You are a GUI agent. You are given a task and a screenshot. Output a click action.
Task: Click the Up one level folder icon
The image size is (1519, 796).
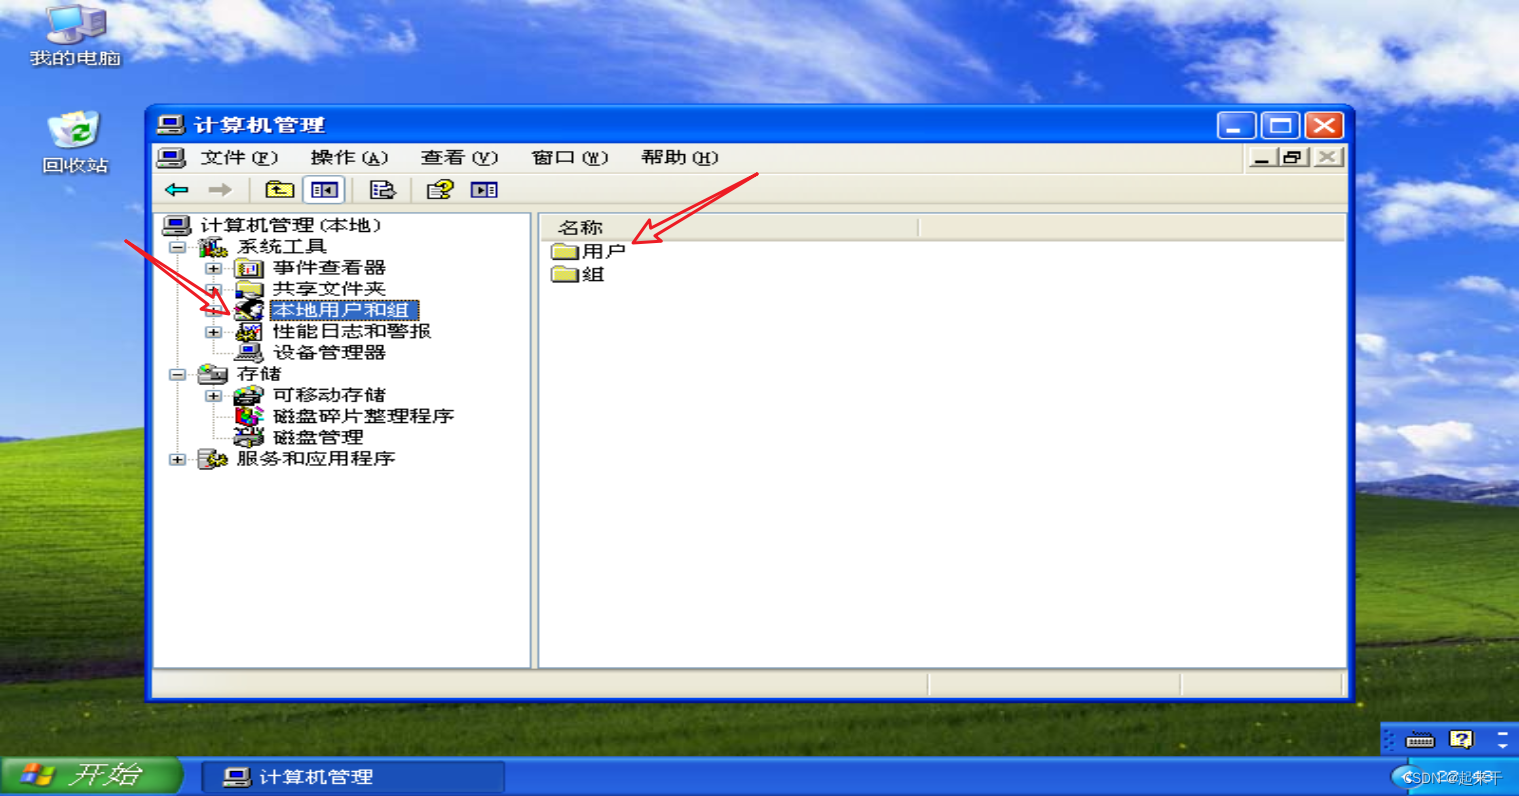pos(279,190)
